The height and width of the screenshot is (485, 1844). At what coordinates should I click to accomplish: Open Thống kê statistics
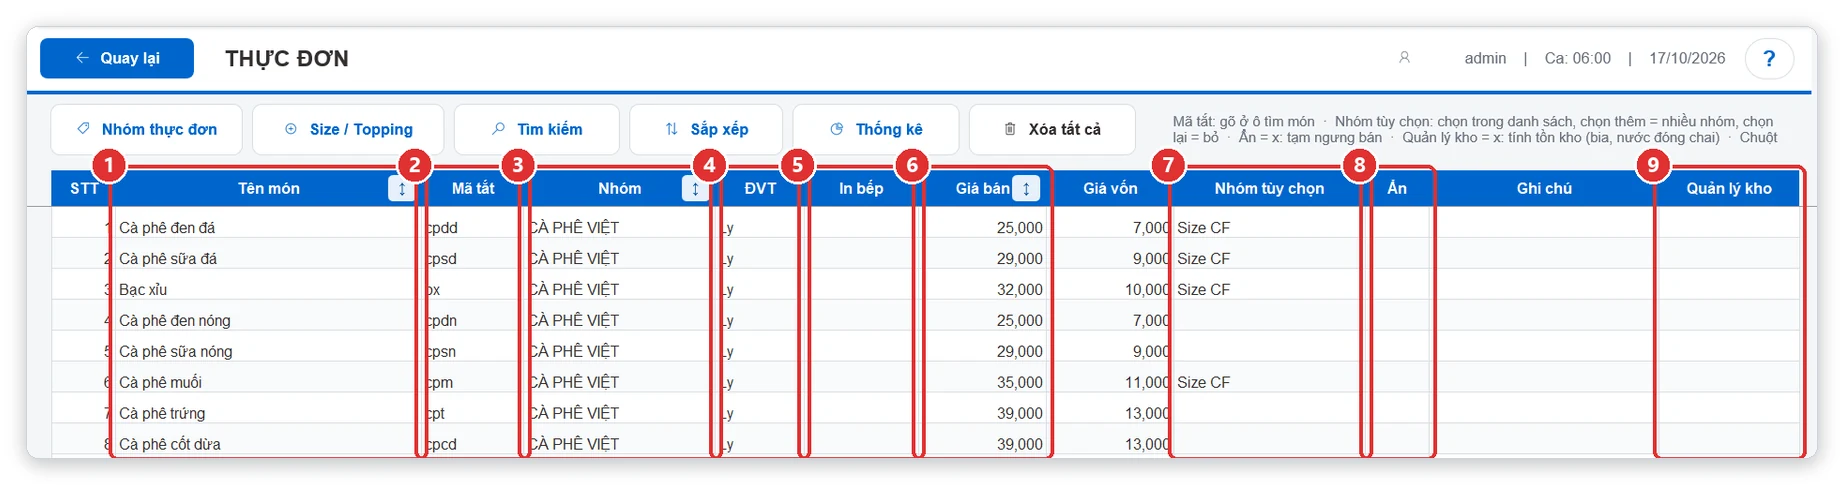(x=876, y=129)
